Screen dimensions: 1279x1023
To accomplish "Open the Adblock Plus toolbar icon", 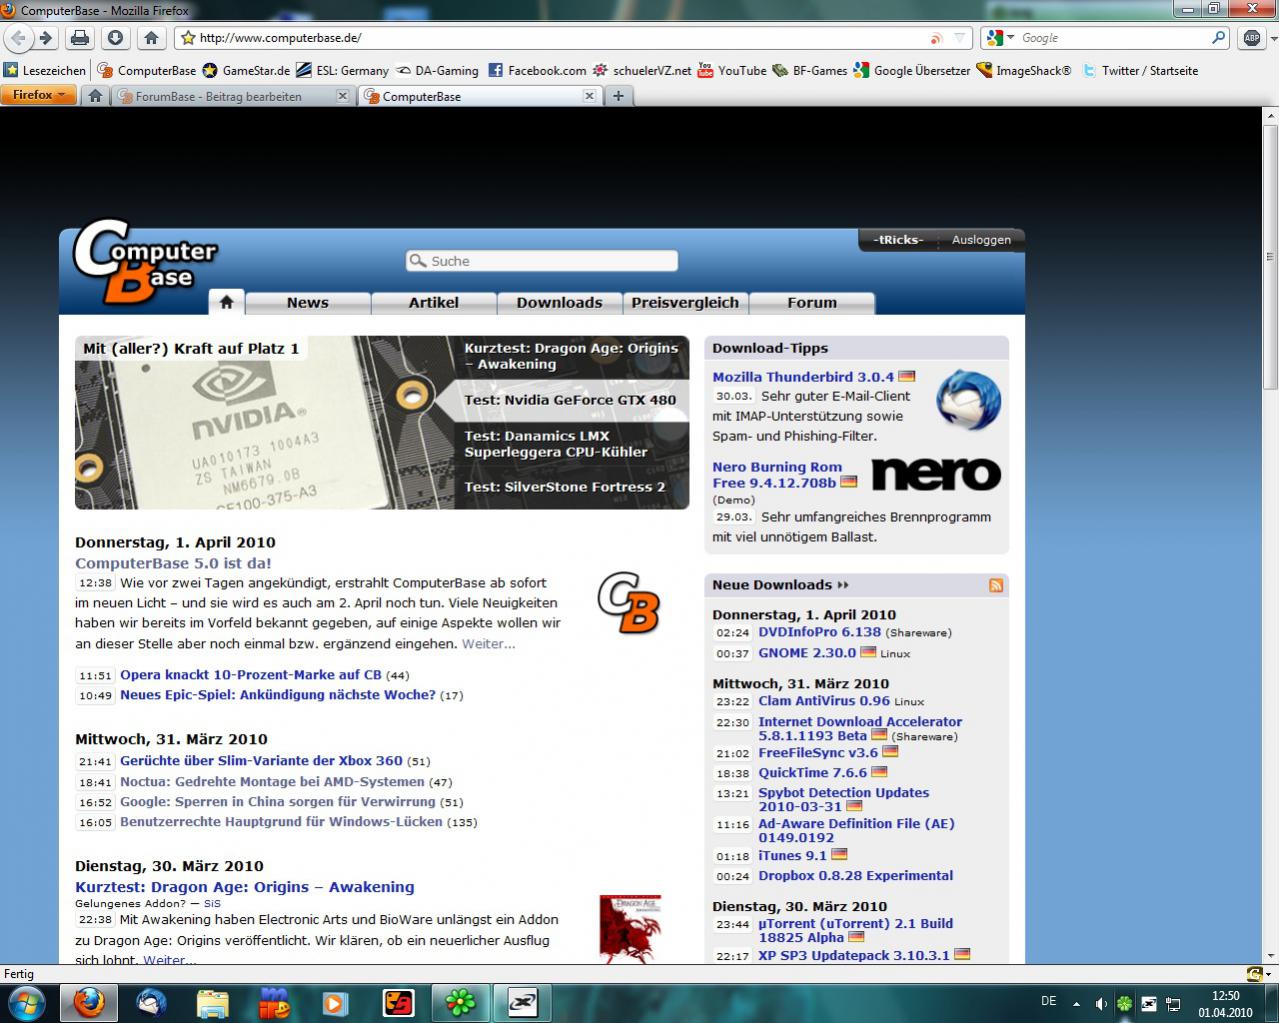I will 1251,38.
